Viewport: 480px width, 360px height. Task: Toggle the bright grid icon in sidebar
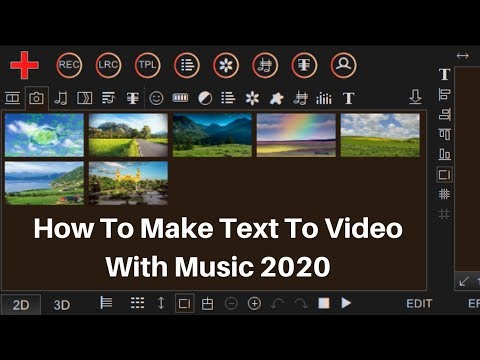coord(444,194)
